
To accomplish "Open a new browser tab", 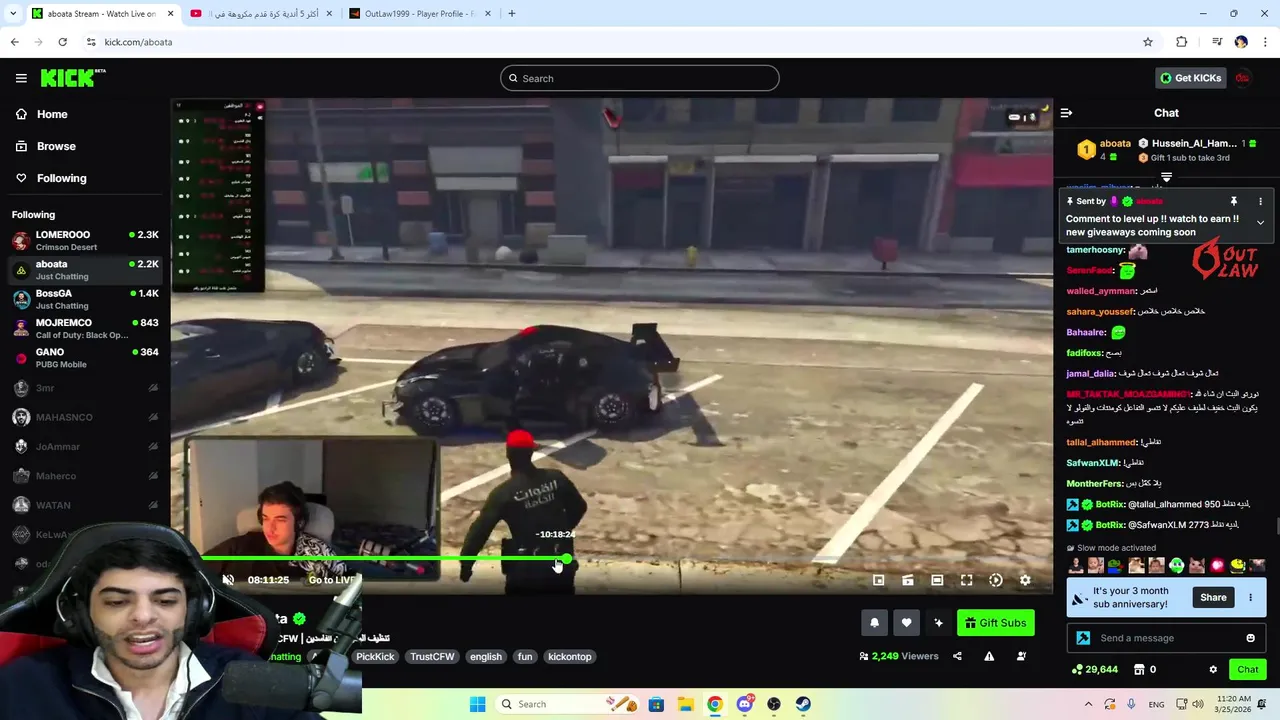I will (x=512, y=14).
